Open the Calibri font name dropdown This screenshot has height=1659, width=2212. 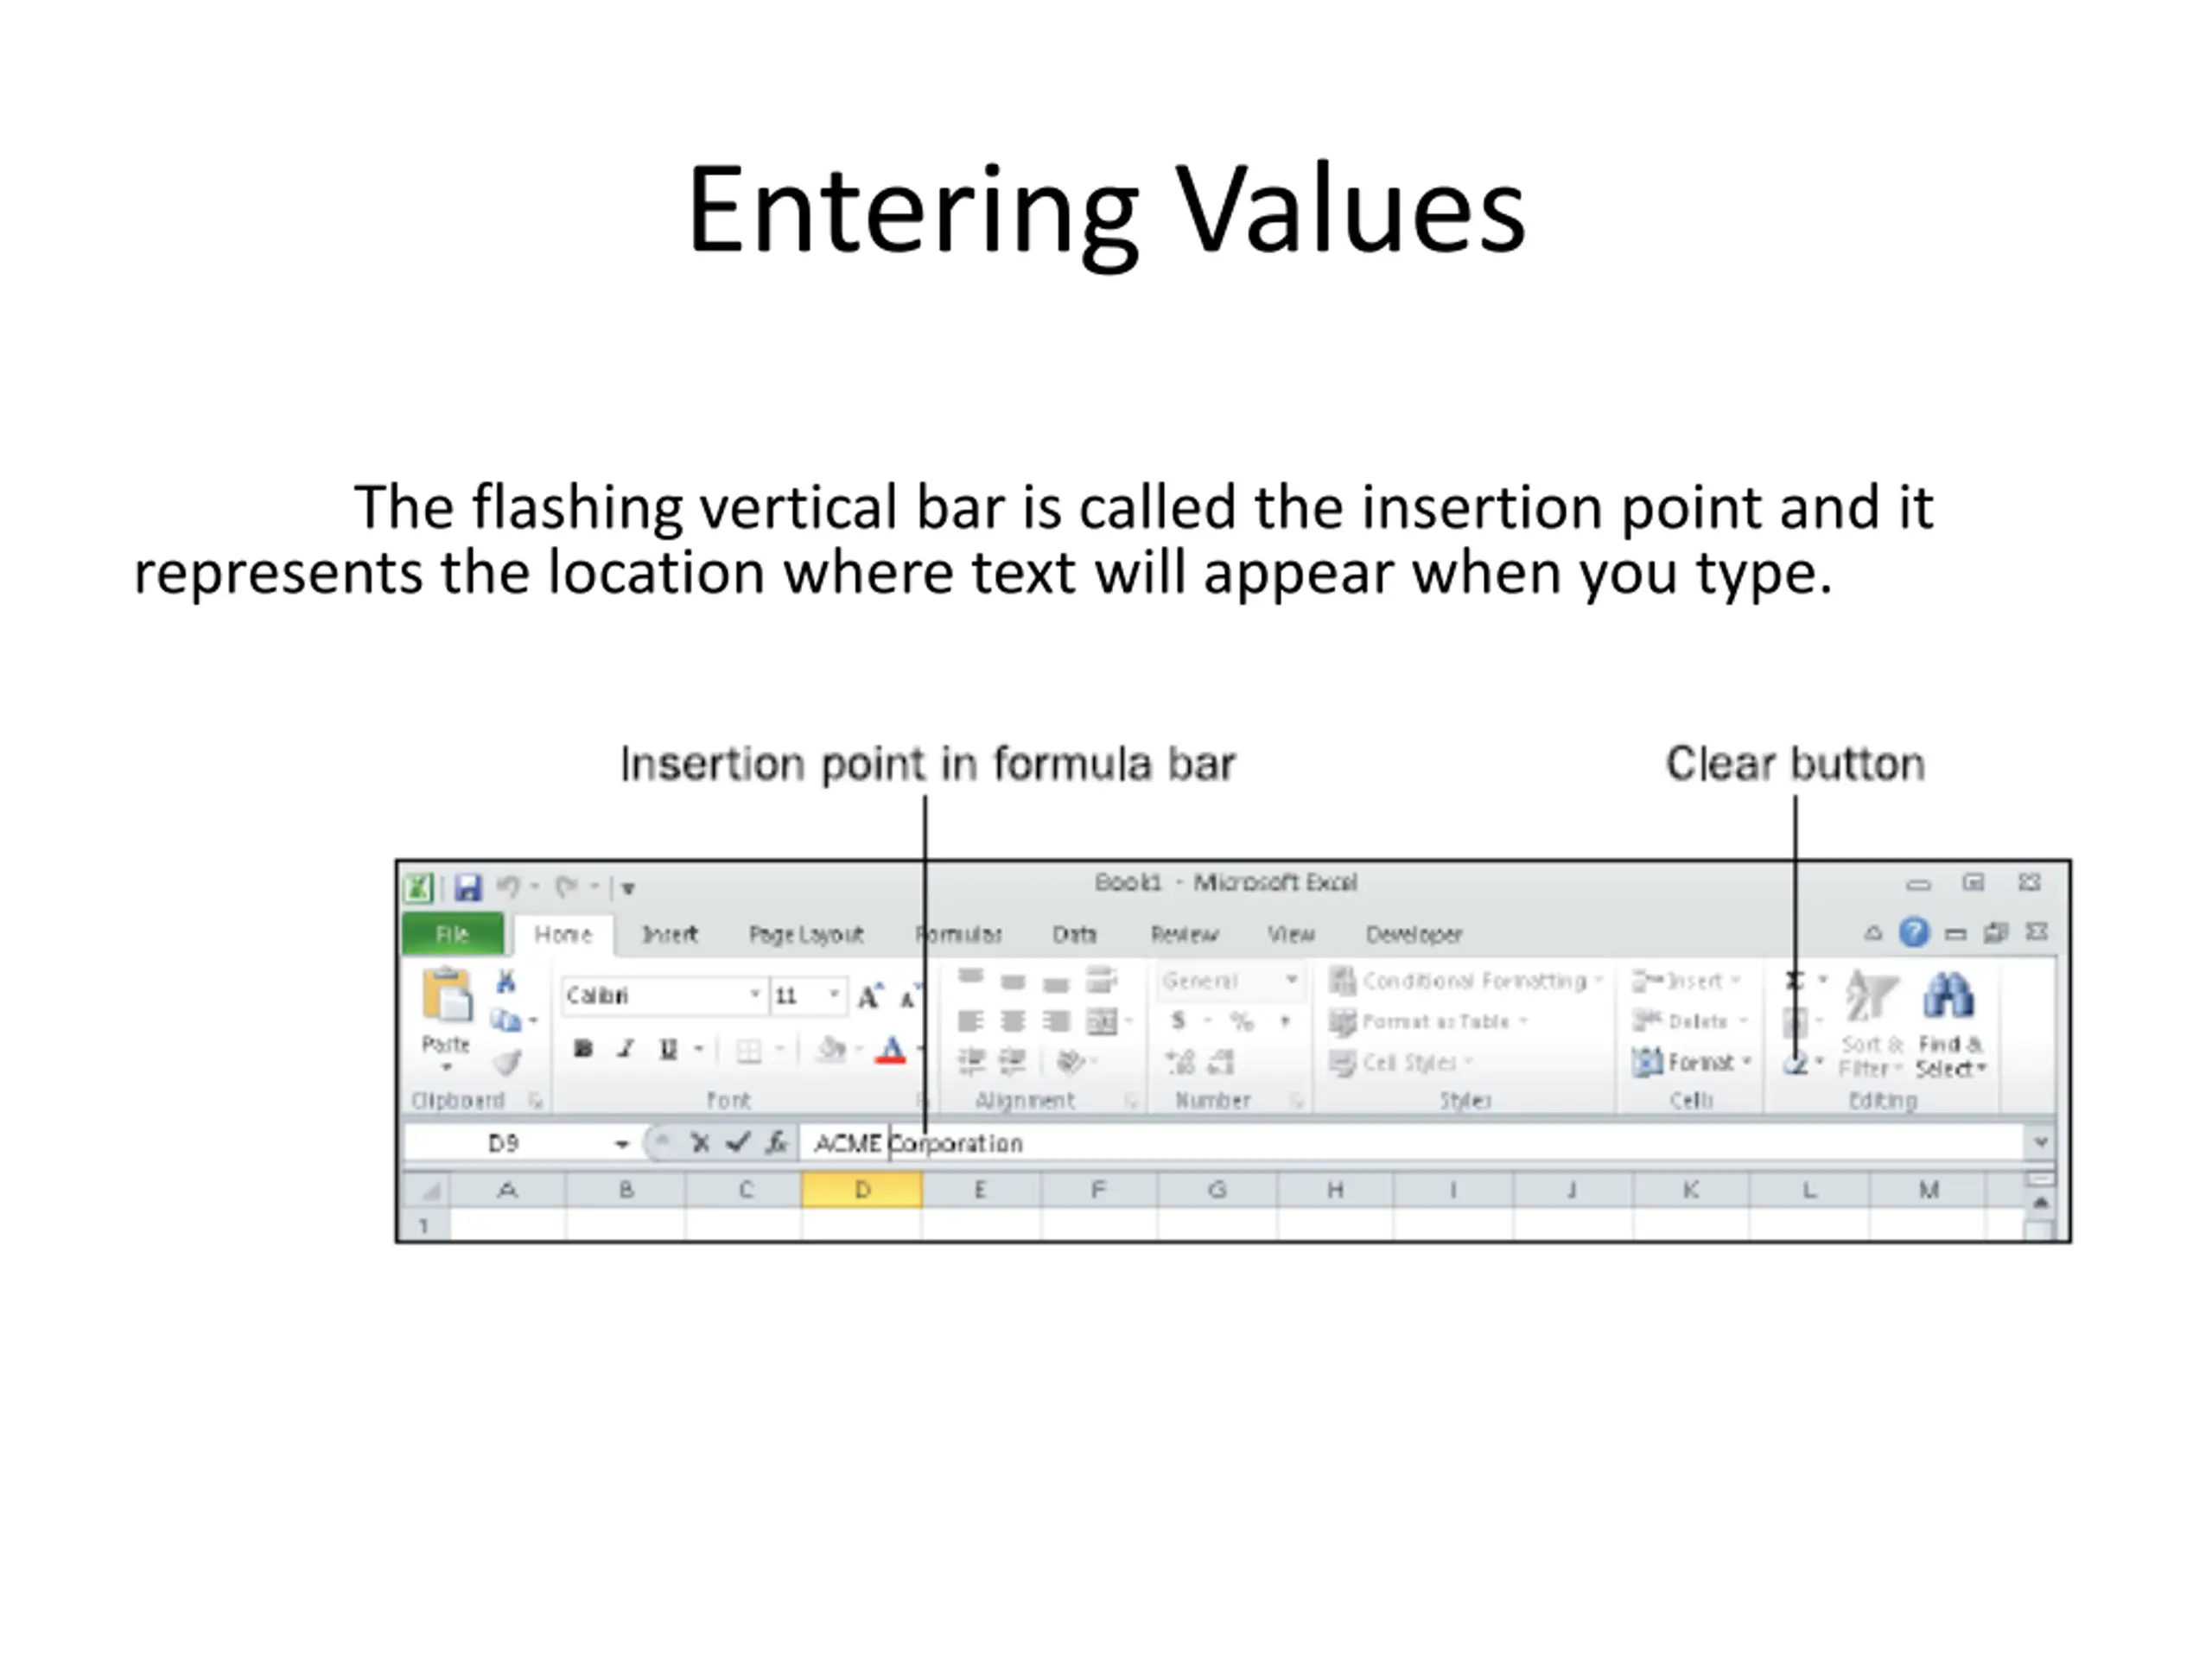pos(755,995)
